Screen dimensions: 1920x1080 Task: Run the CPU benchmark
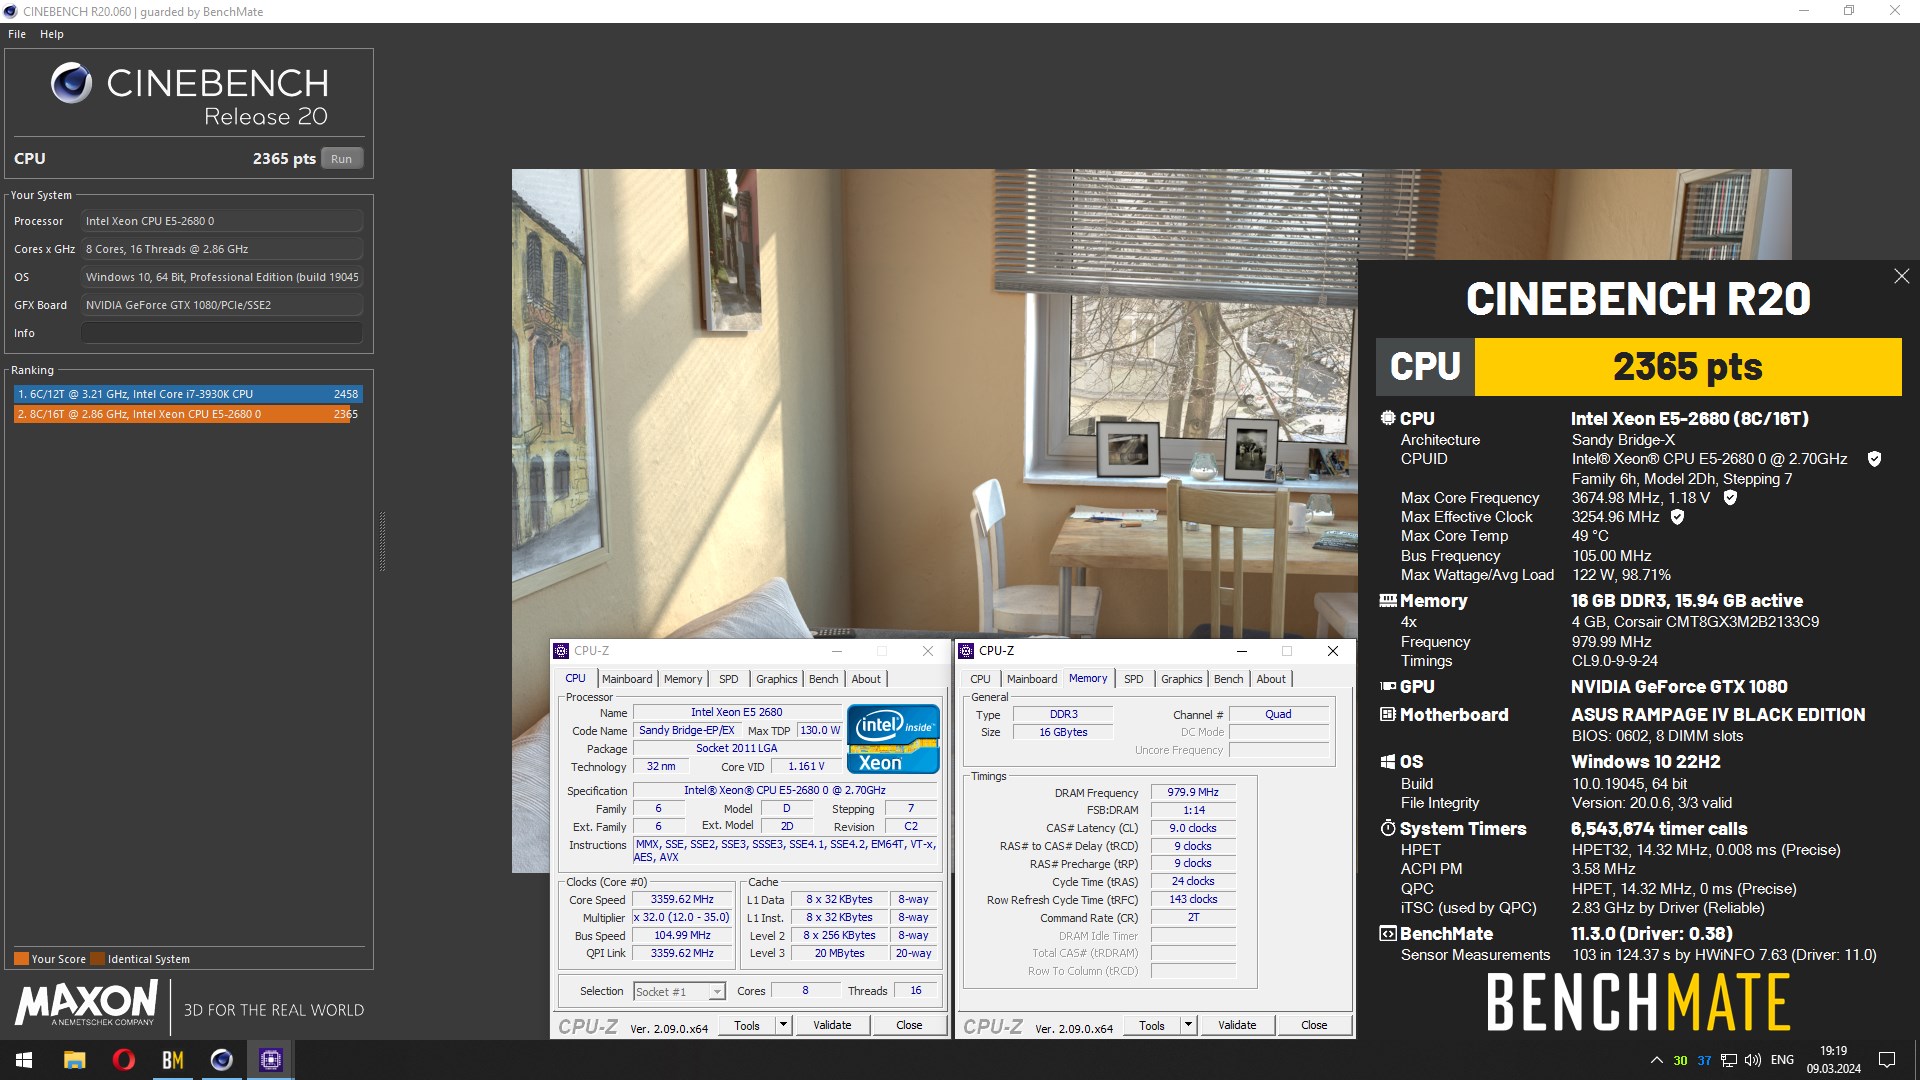tap(342, 159)
